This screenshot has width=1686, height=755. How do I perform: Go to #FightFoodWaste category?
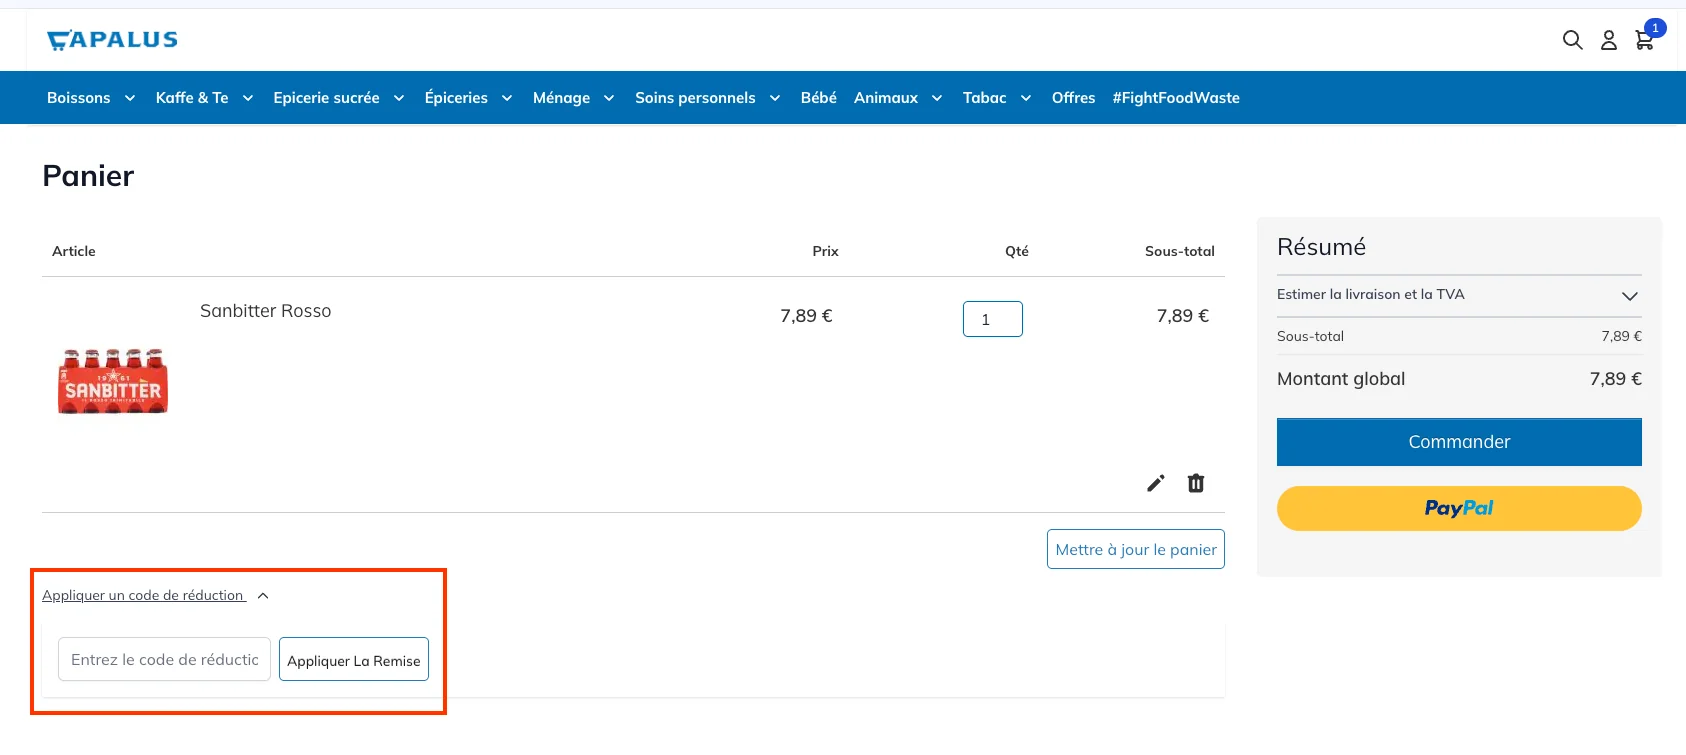(x=1176, y=98)
